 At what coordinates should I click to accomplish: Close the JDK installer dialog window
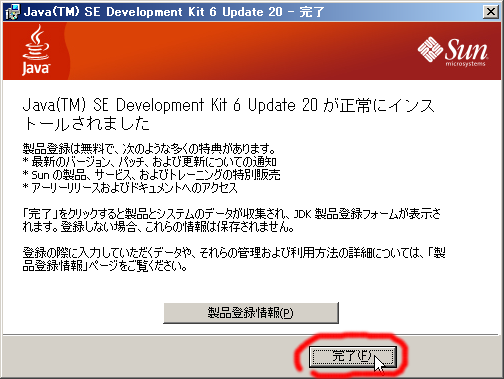490,12
